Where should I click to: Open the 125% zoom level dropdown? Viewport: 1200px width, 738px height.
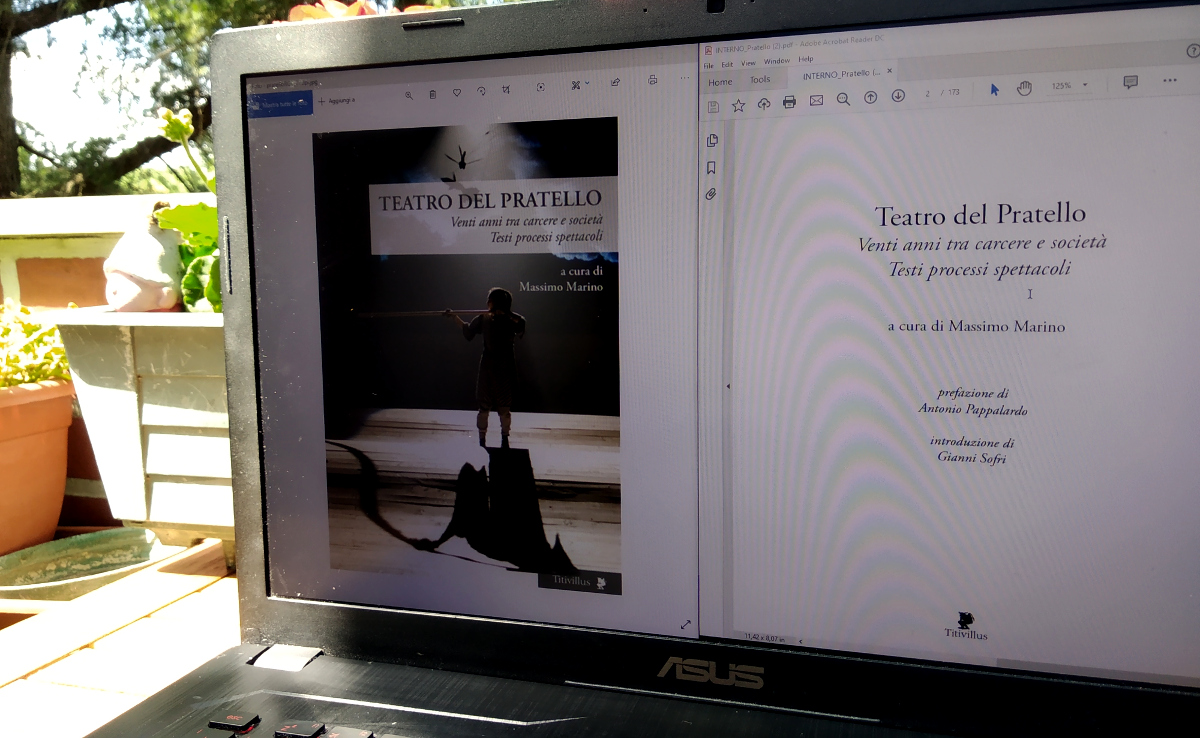pos(1069,85)
